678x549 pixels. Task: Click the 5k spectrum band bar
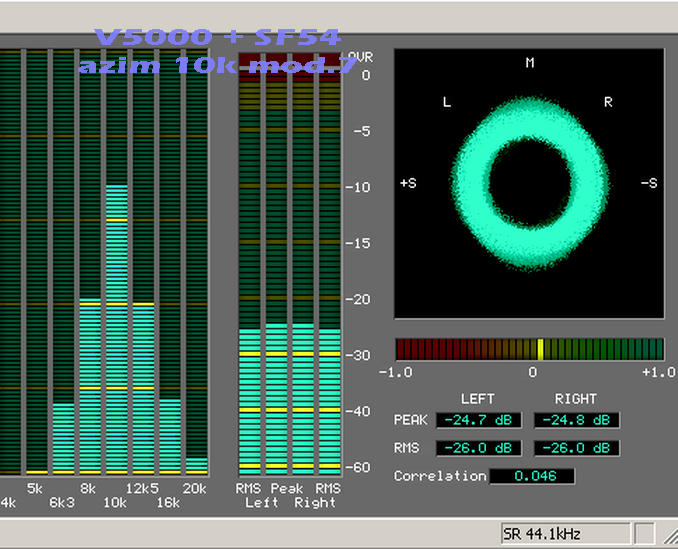37,300
